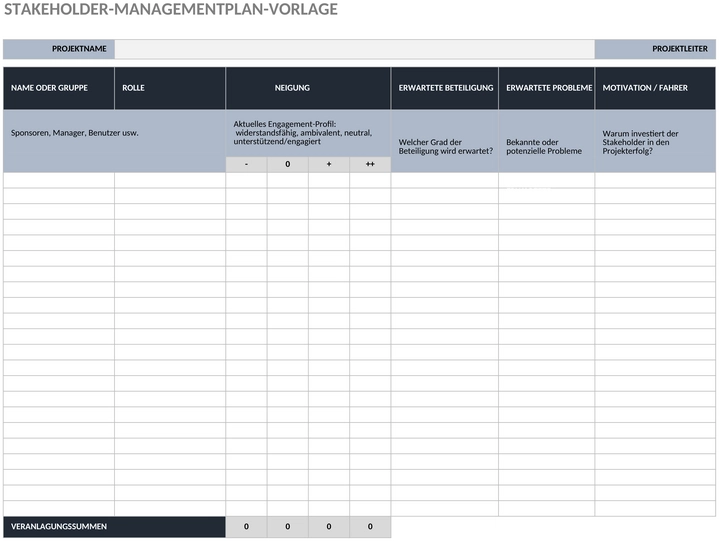Select the total 0 below the '+' column
719x541 pixels.
[329, 527]
